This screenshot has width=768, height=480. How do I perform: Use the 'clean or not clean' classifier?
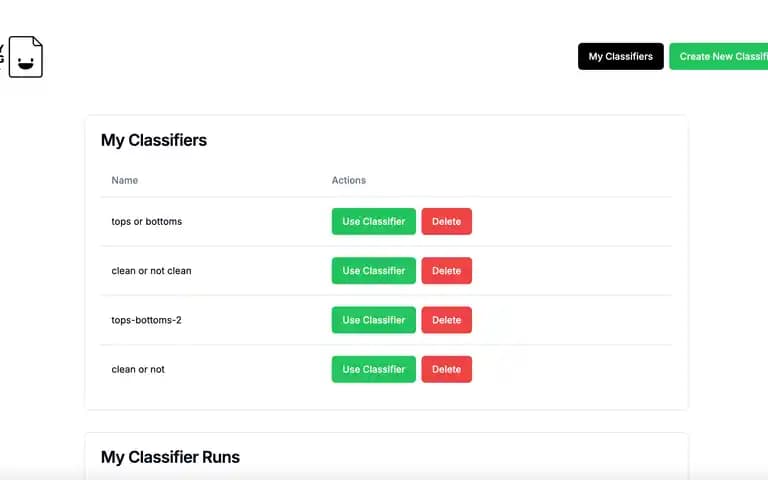point(374,271)
